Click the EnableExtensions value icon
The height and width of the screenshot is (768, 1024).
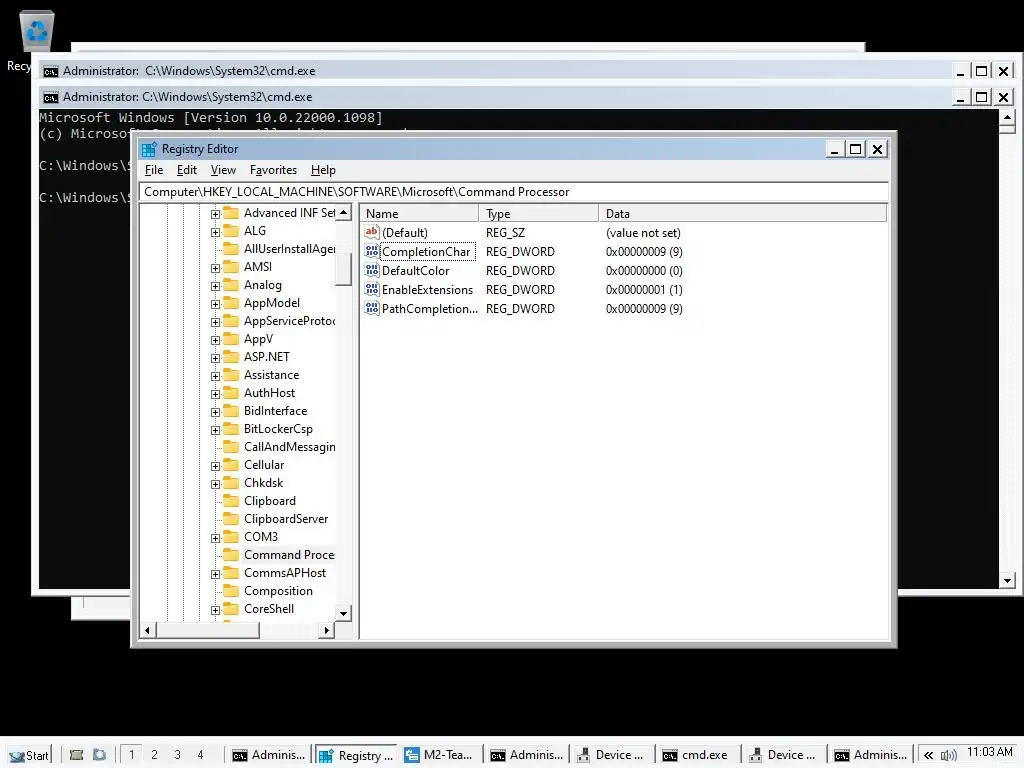tap(372, 289)
